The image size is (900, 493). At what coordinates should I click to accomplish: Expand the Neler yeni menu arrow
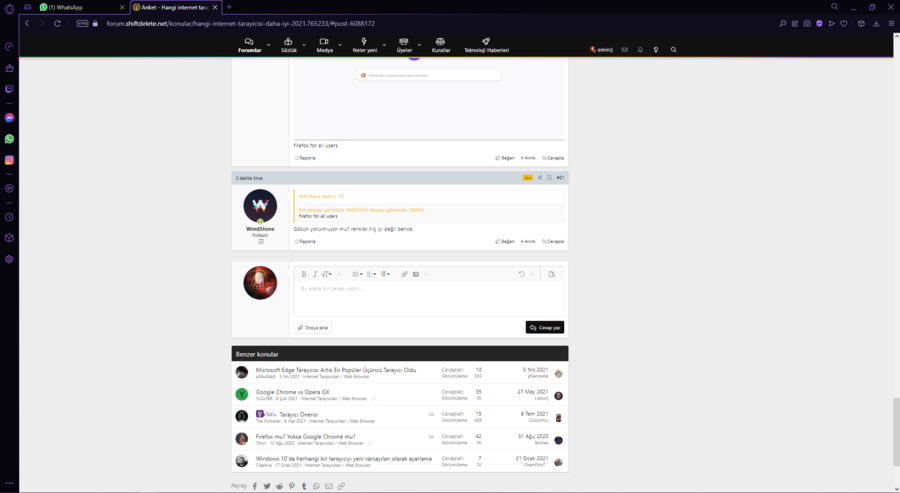click(x=384, y=45)
